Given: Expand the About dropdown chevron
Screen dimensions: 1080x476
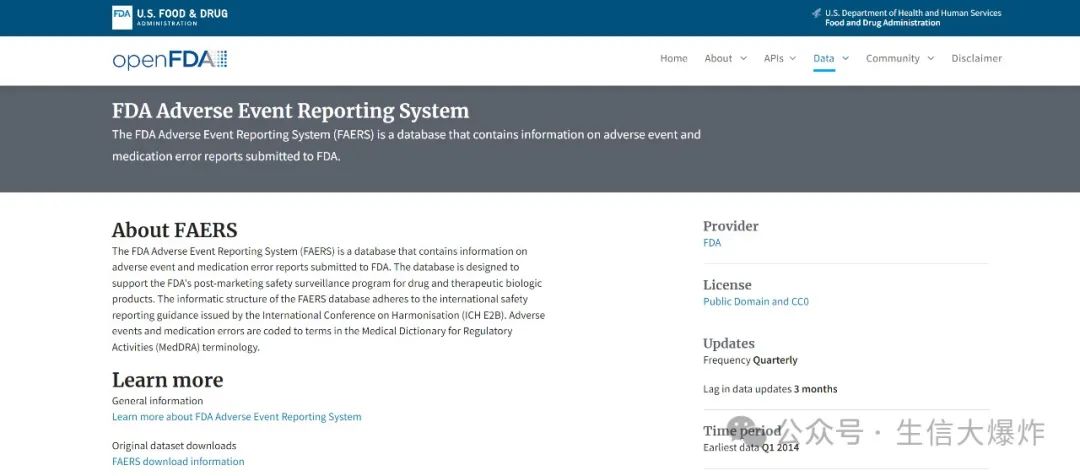Looking at the screenshot, I should pyautogui.click(x=743, y=59).
